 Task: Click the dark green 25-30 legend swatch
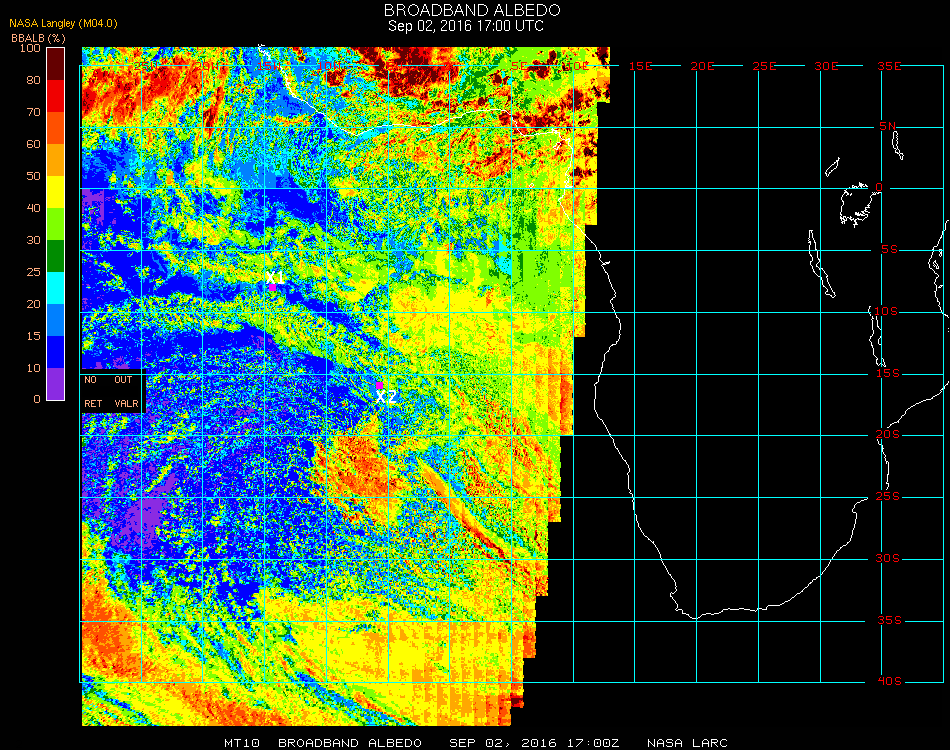55,256
